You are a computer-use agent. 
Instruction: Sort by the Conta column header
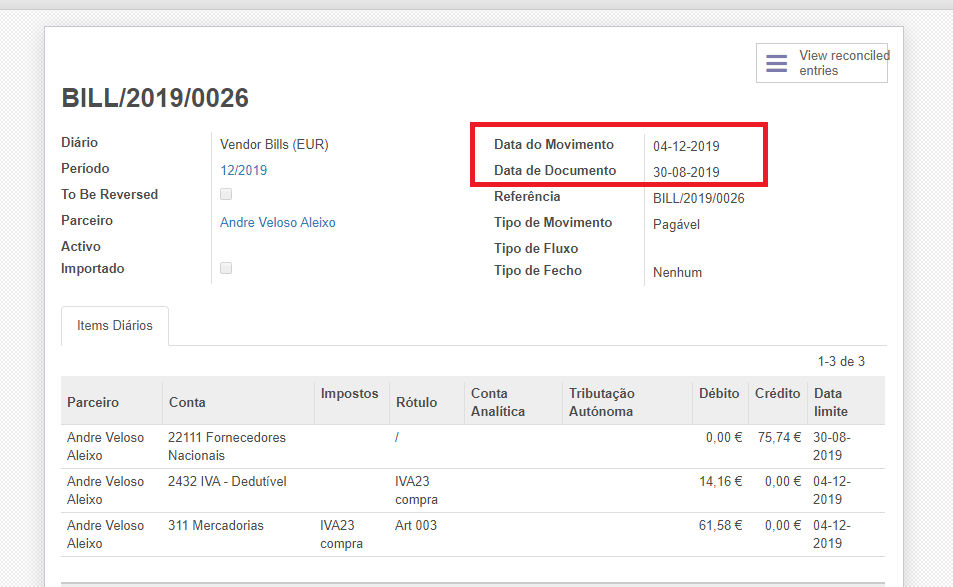click(187, 402)
